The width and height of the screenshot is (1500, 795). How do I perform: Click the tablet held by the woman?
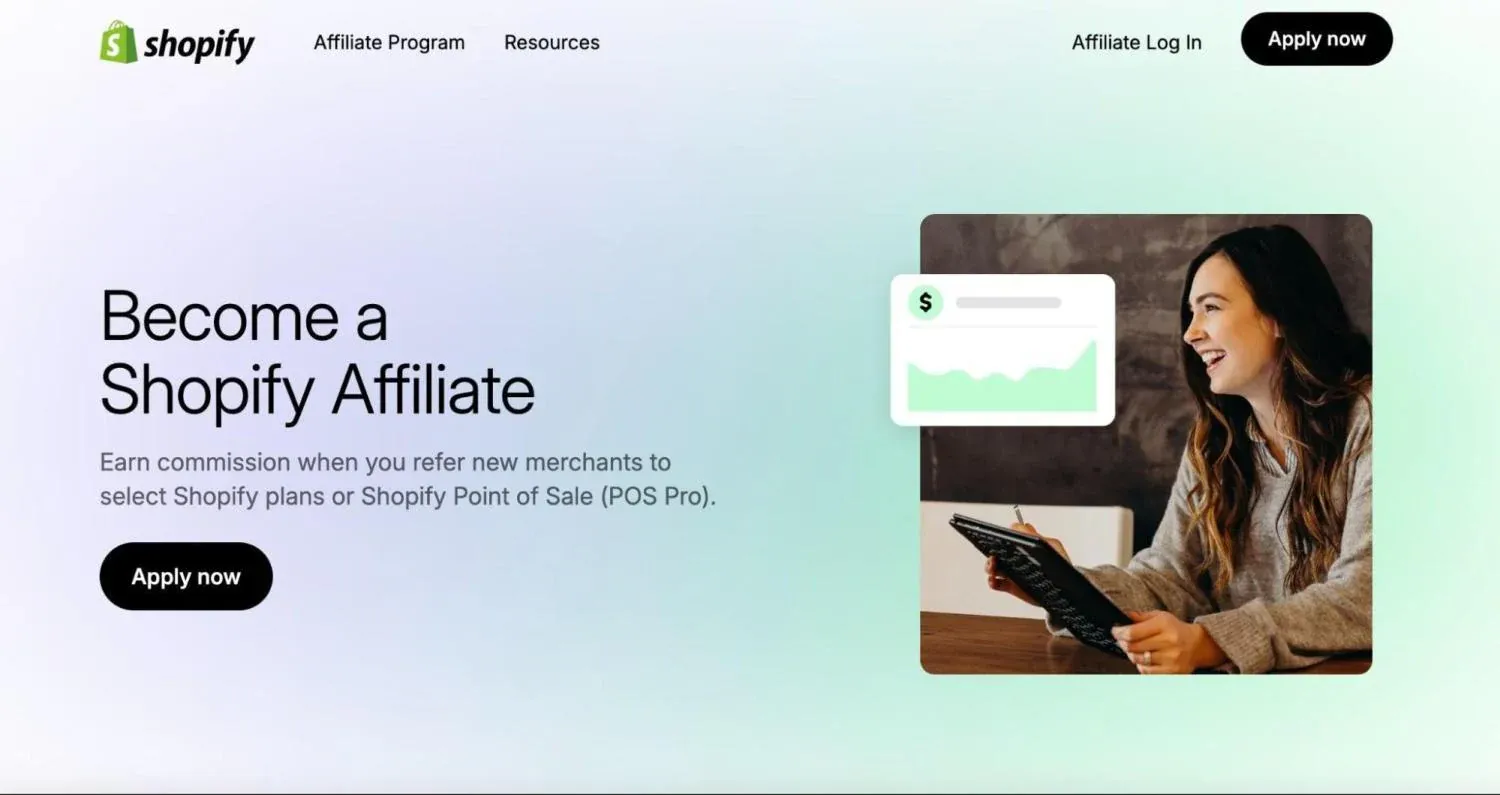point(1040,583)
